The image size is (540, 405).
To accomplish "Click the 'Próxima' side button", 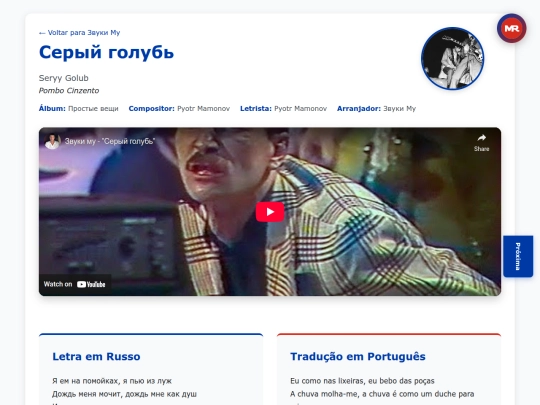I will (518, 256).
